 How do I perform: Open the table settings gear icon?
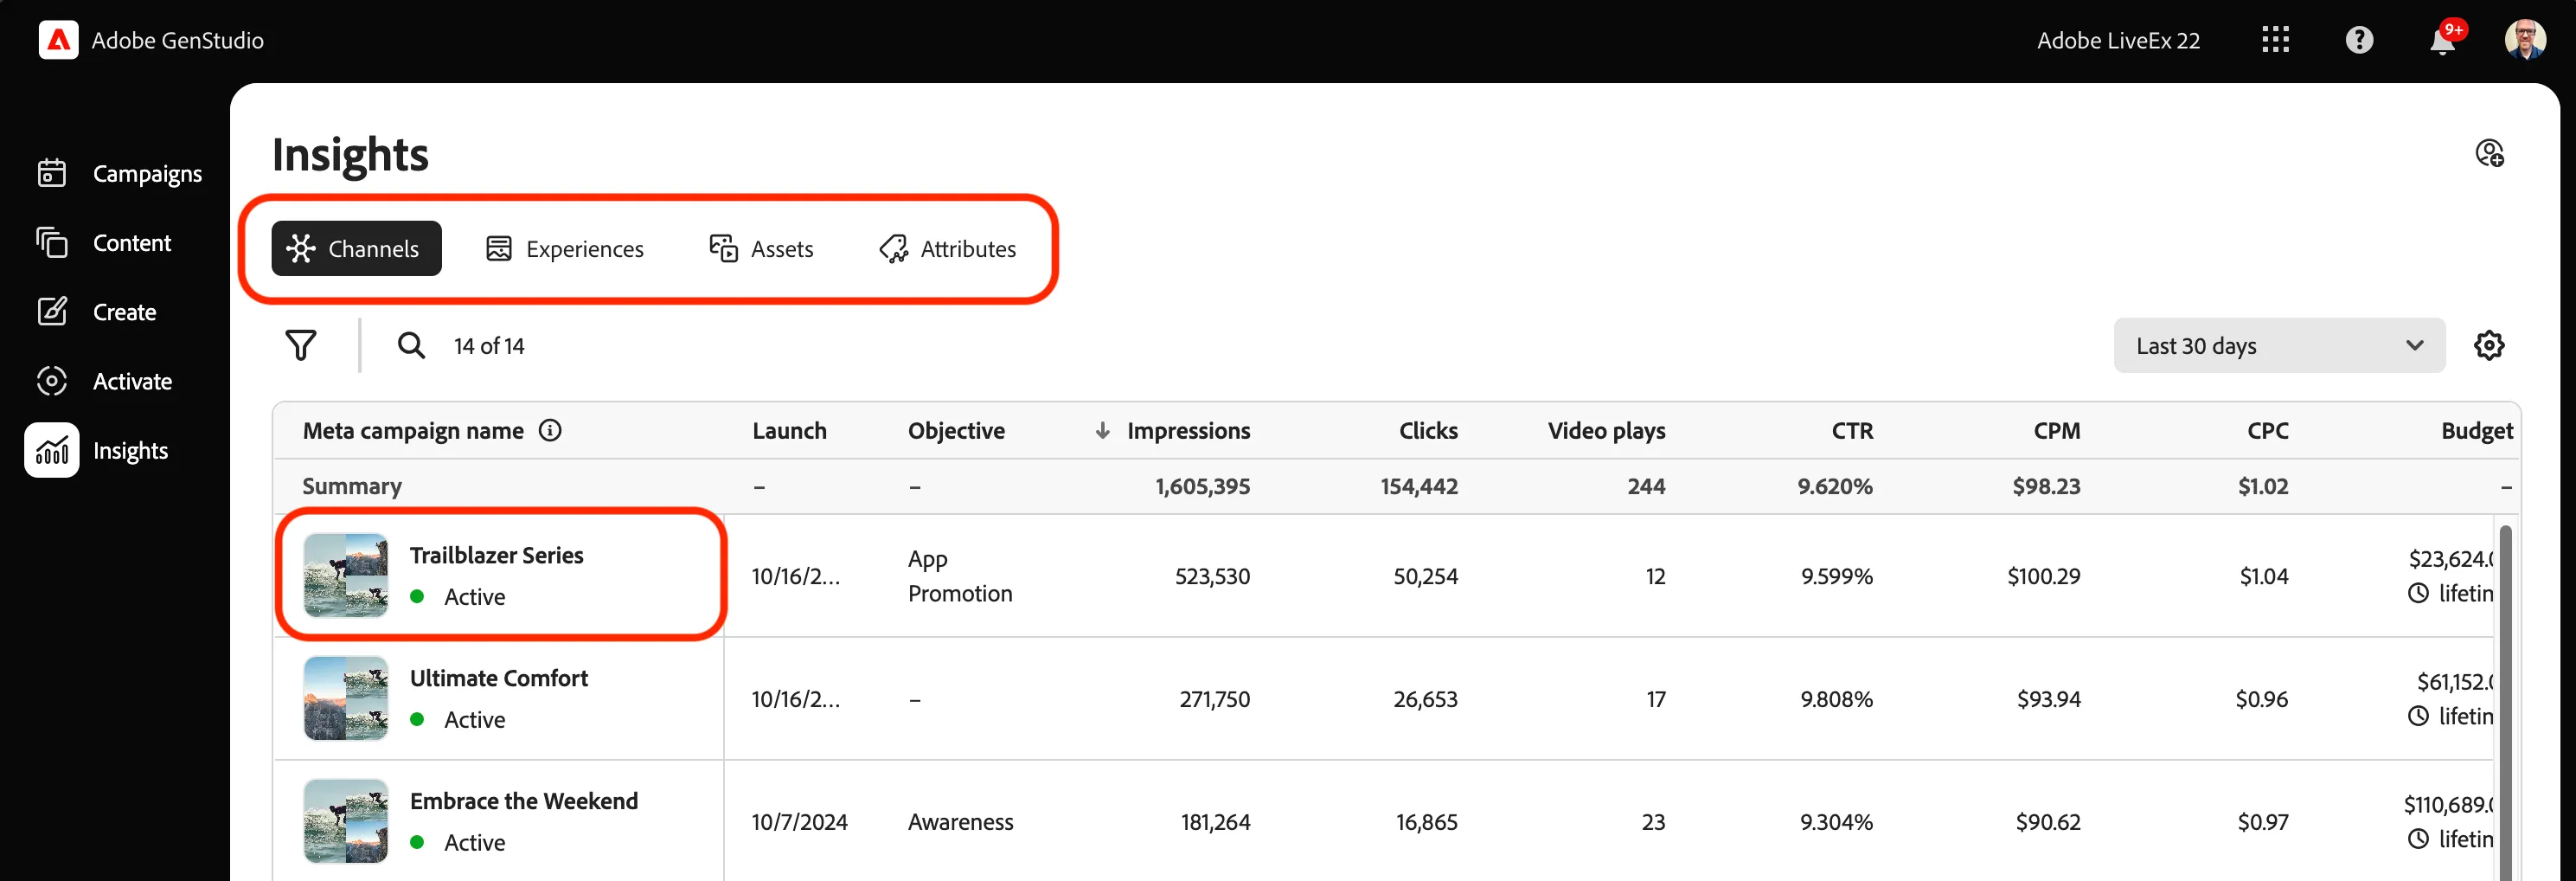pyautogui.click(x=2488, y=345)
